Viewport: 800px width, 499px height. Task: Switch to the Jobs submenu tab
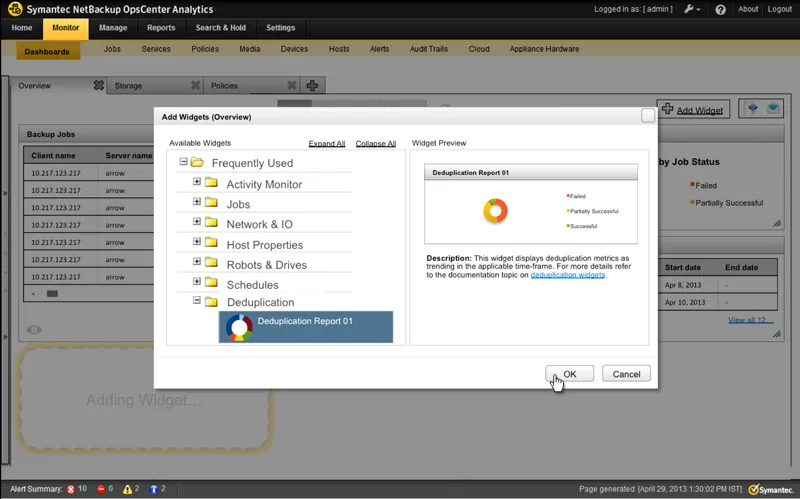pos(112,49)
